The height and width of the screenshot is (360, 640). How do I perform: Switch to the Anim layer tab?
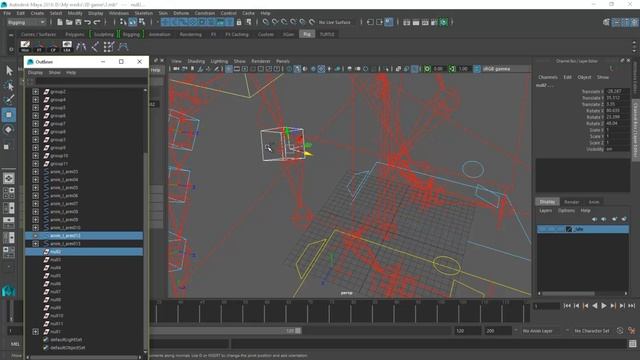point(594,202)
